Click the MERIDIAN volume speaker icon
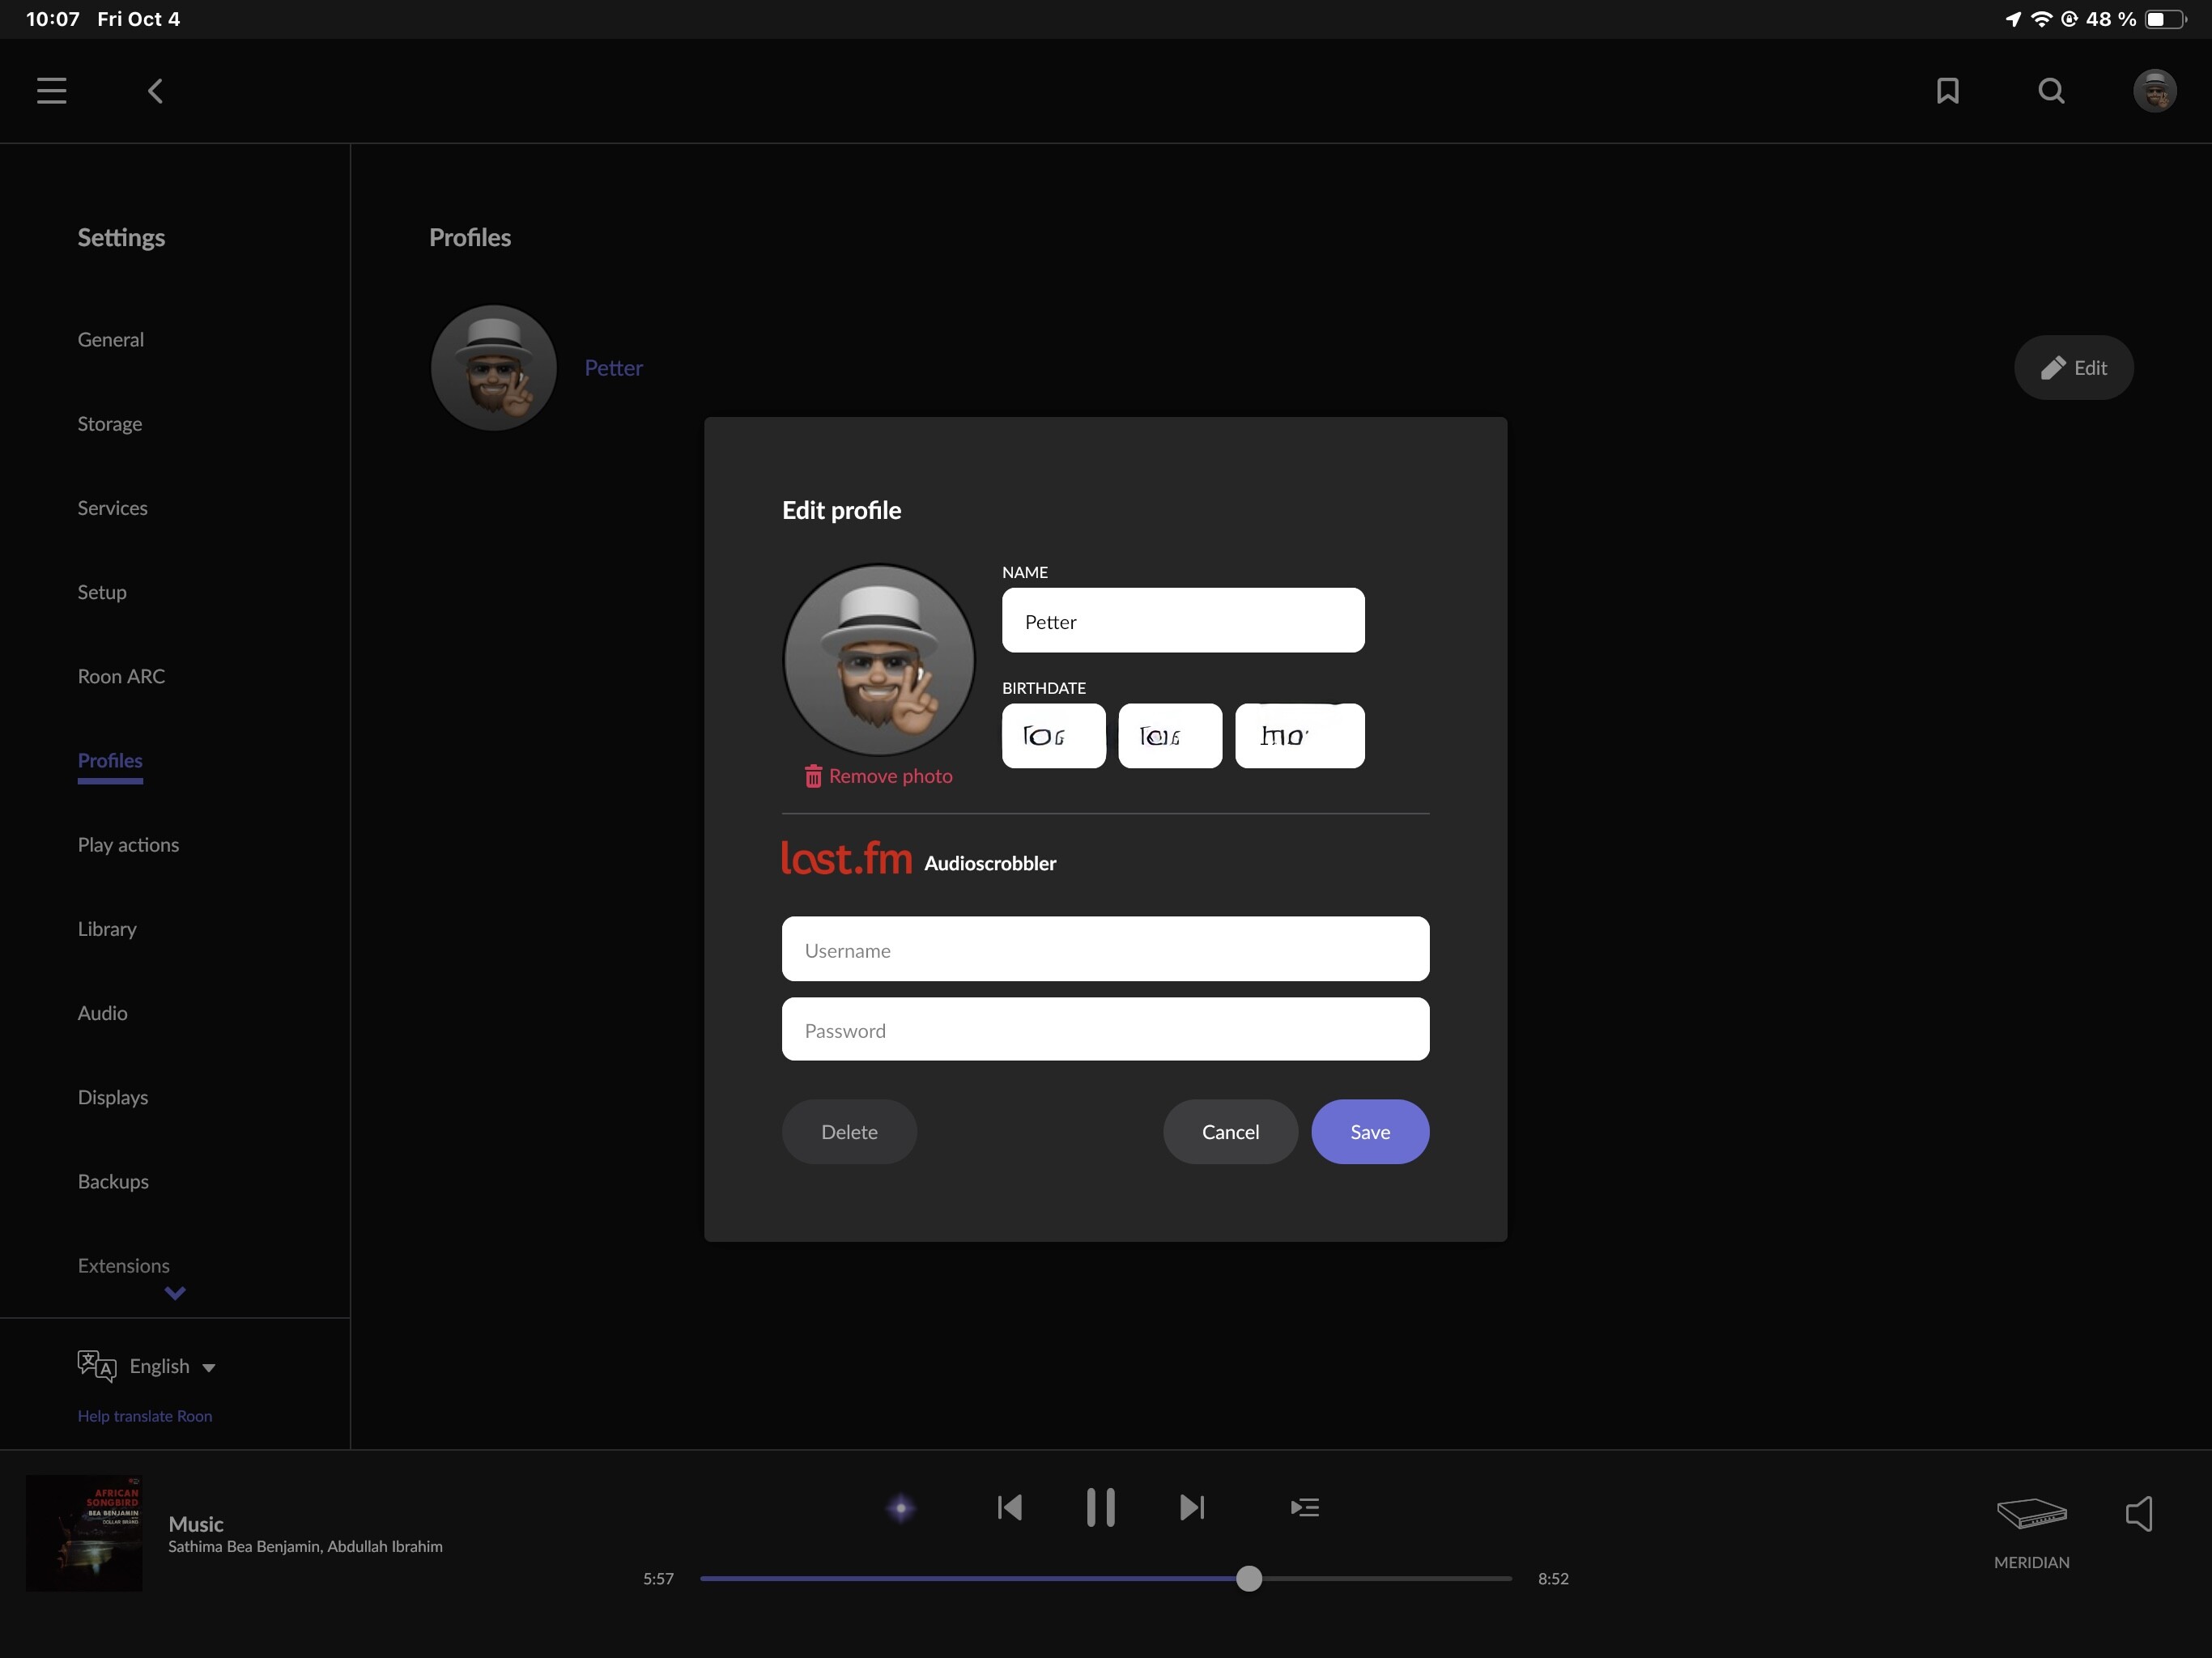 pos(2139,1514)
